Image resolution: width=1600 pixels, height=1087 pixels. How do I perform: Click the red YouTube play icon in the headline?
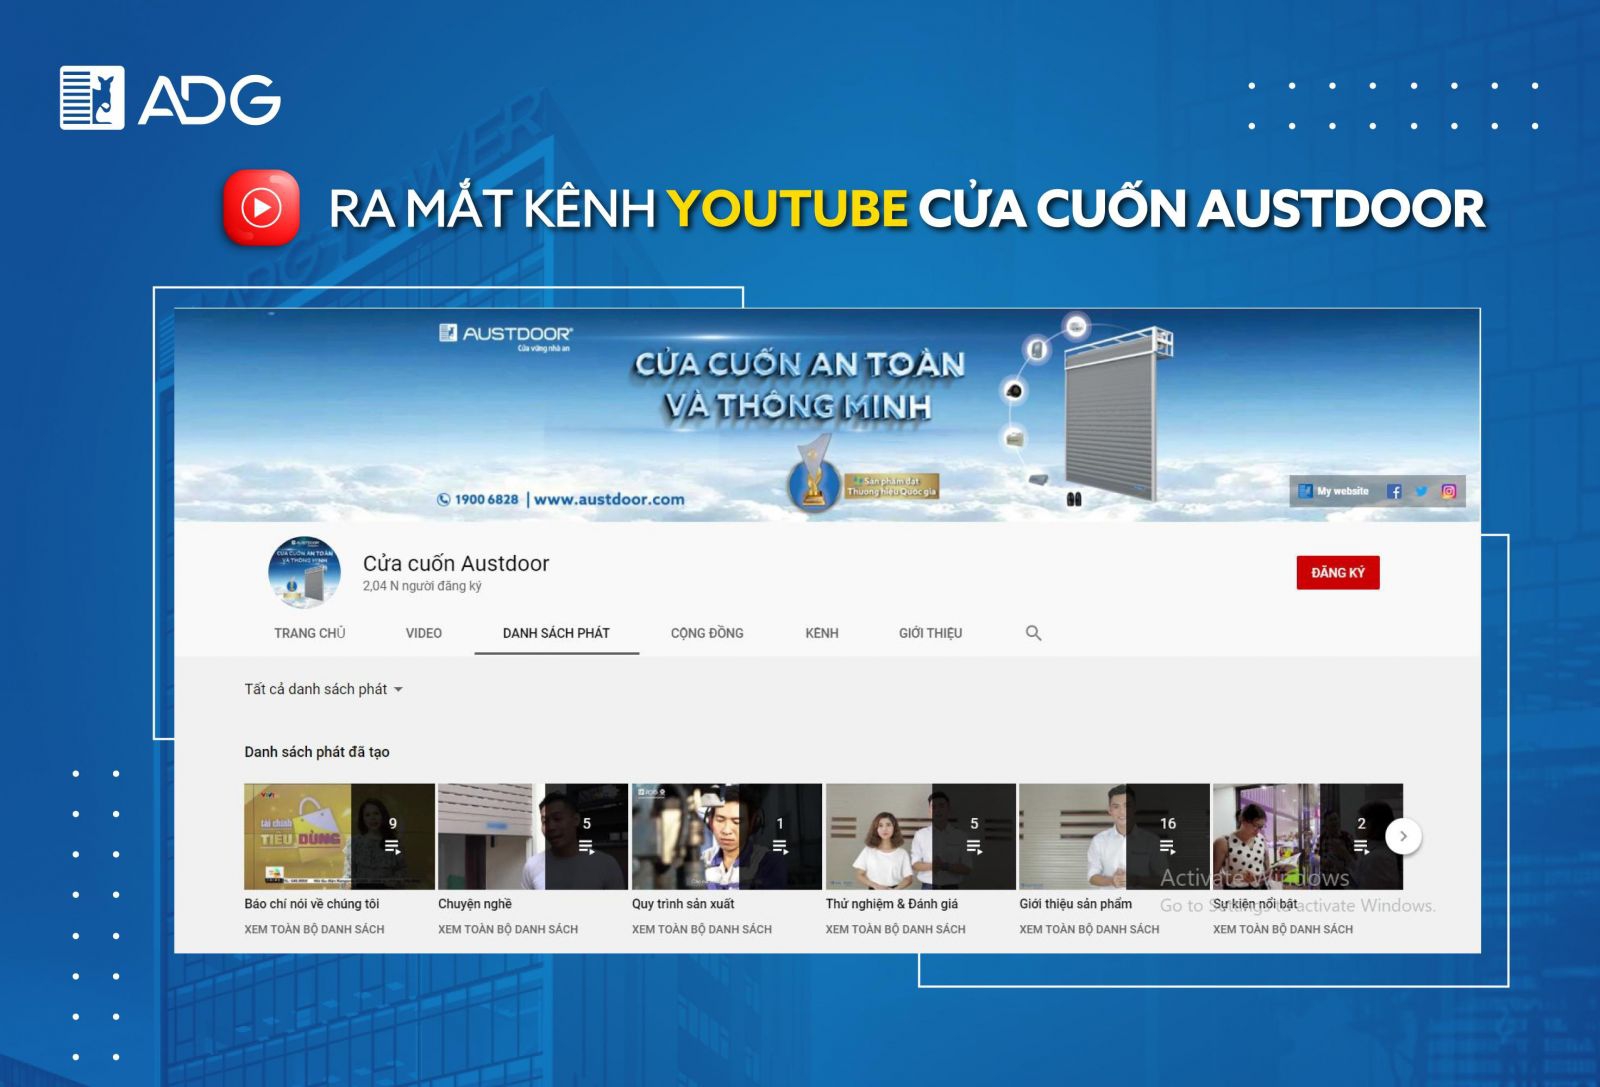point(261,208)
